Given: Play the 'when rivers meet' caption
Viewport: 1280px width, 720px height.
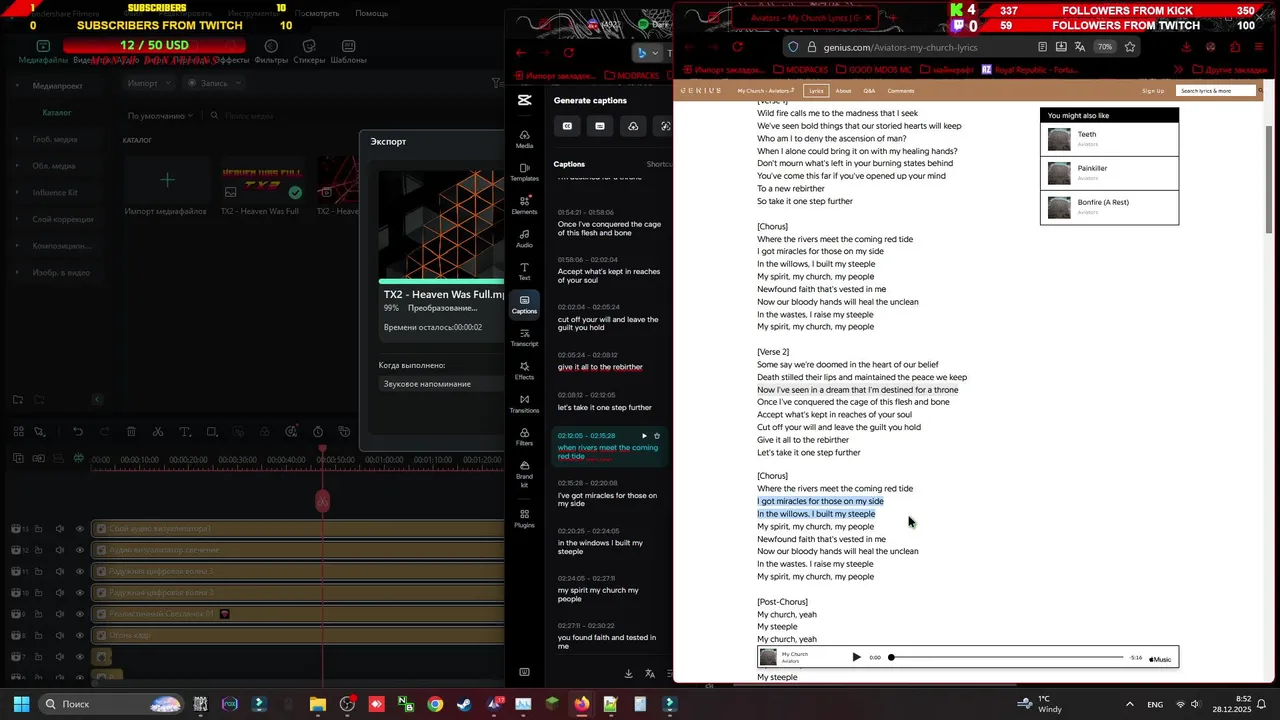Looking at the screenshot, I should coord(644,436).
